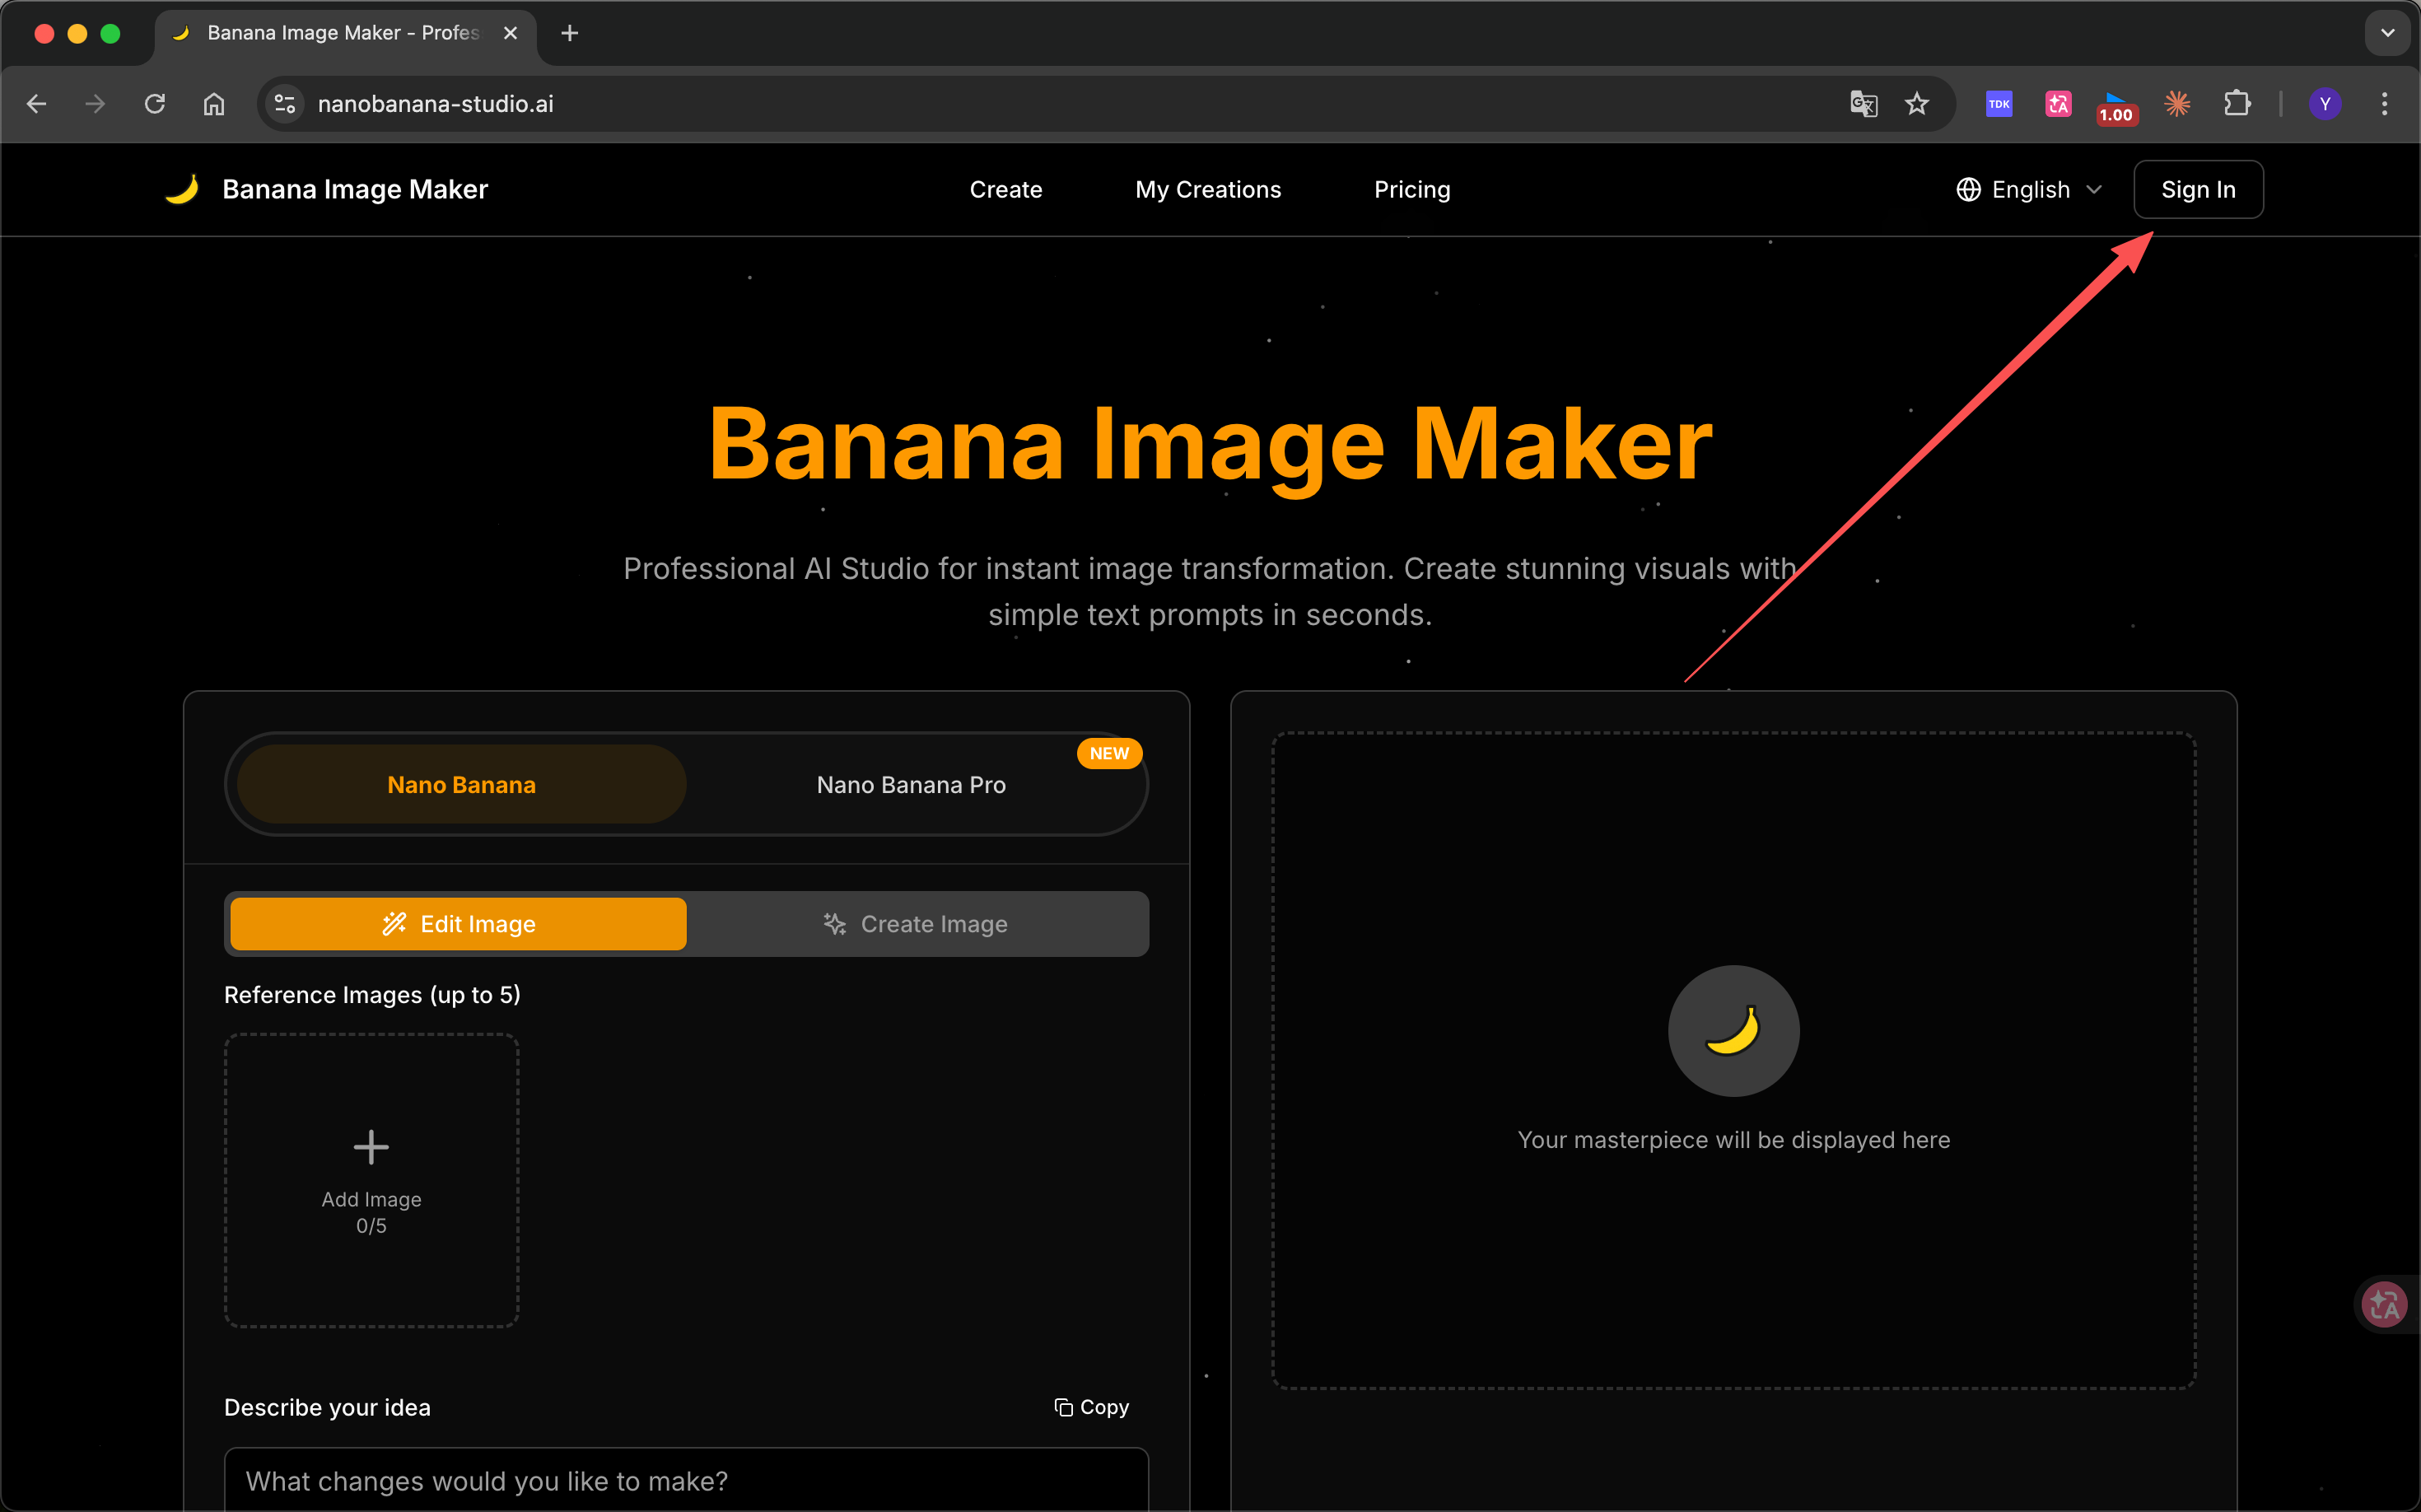The height and width of the screenshot is (1512, 2421).
Task: Focus the 'What changes would you like' field
Action: pos(686,1480)
